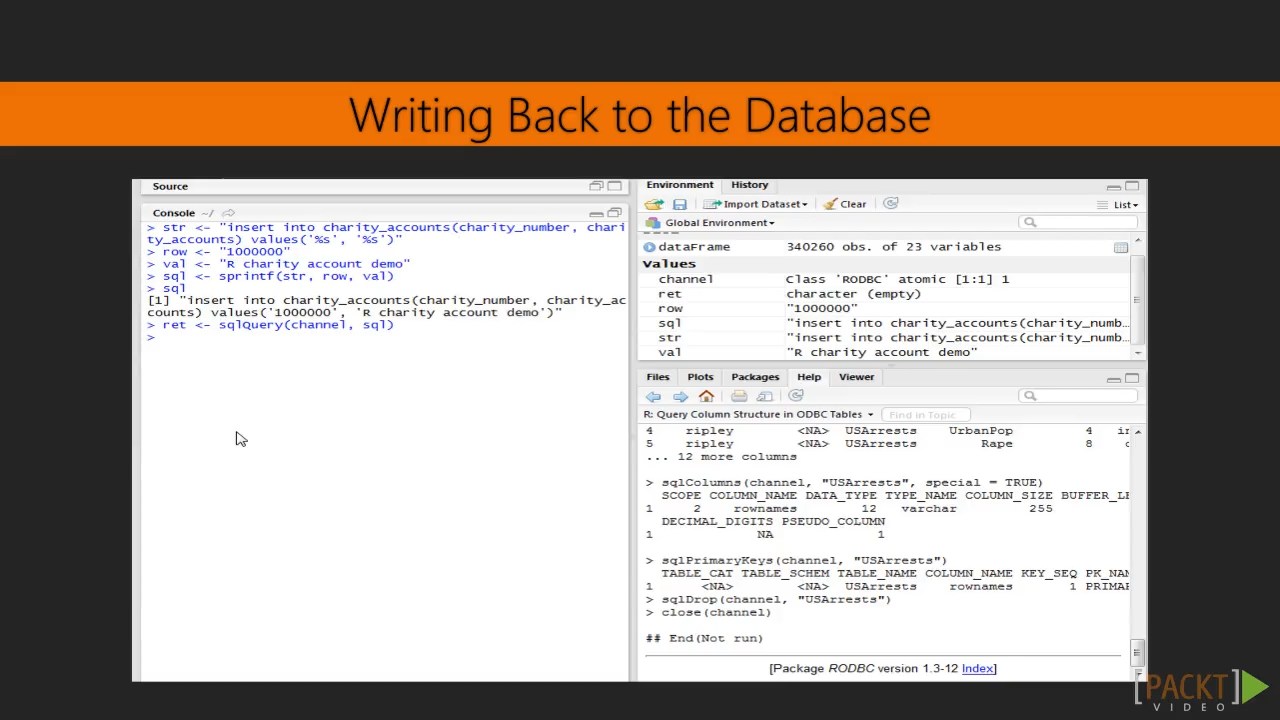This screenshot has width=1280, height=720.
Task: Refresh the Environment pane
Action: pos(891,204)
